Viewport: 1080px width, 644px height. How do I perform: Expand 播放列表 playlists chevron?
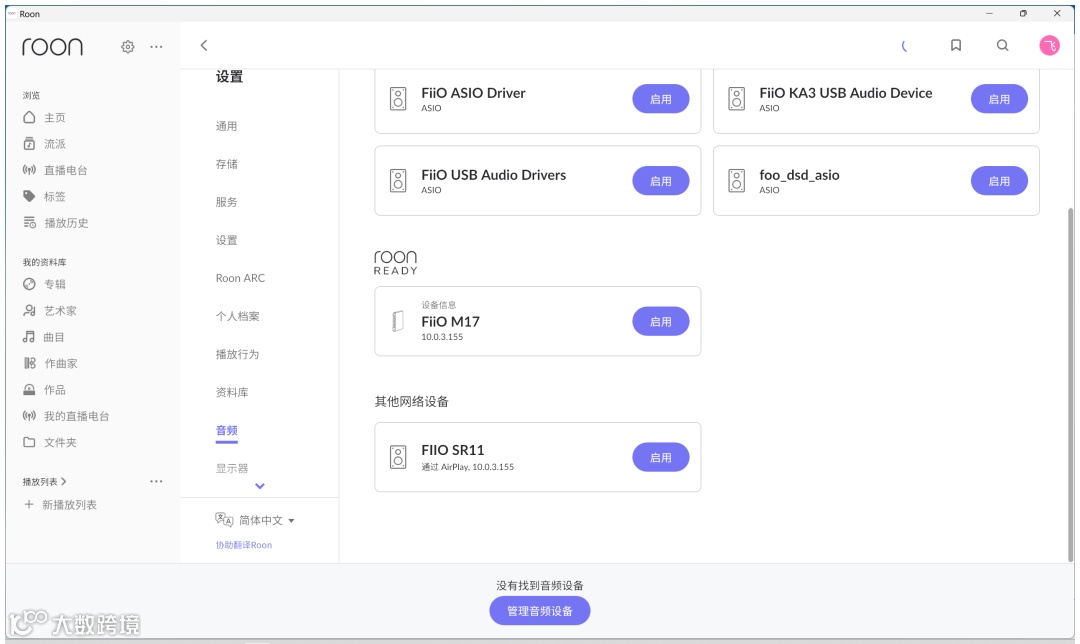point(63,481)
